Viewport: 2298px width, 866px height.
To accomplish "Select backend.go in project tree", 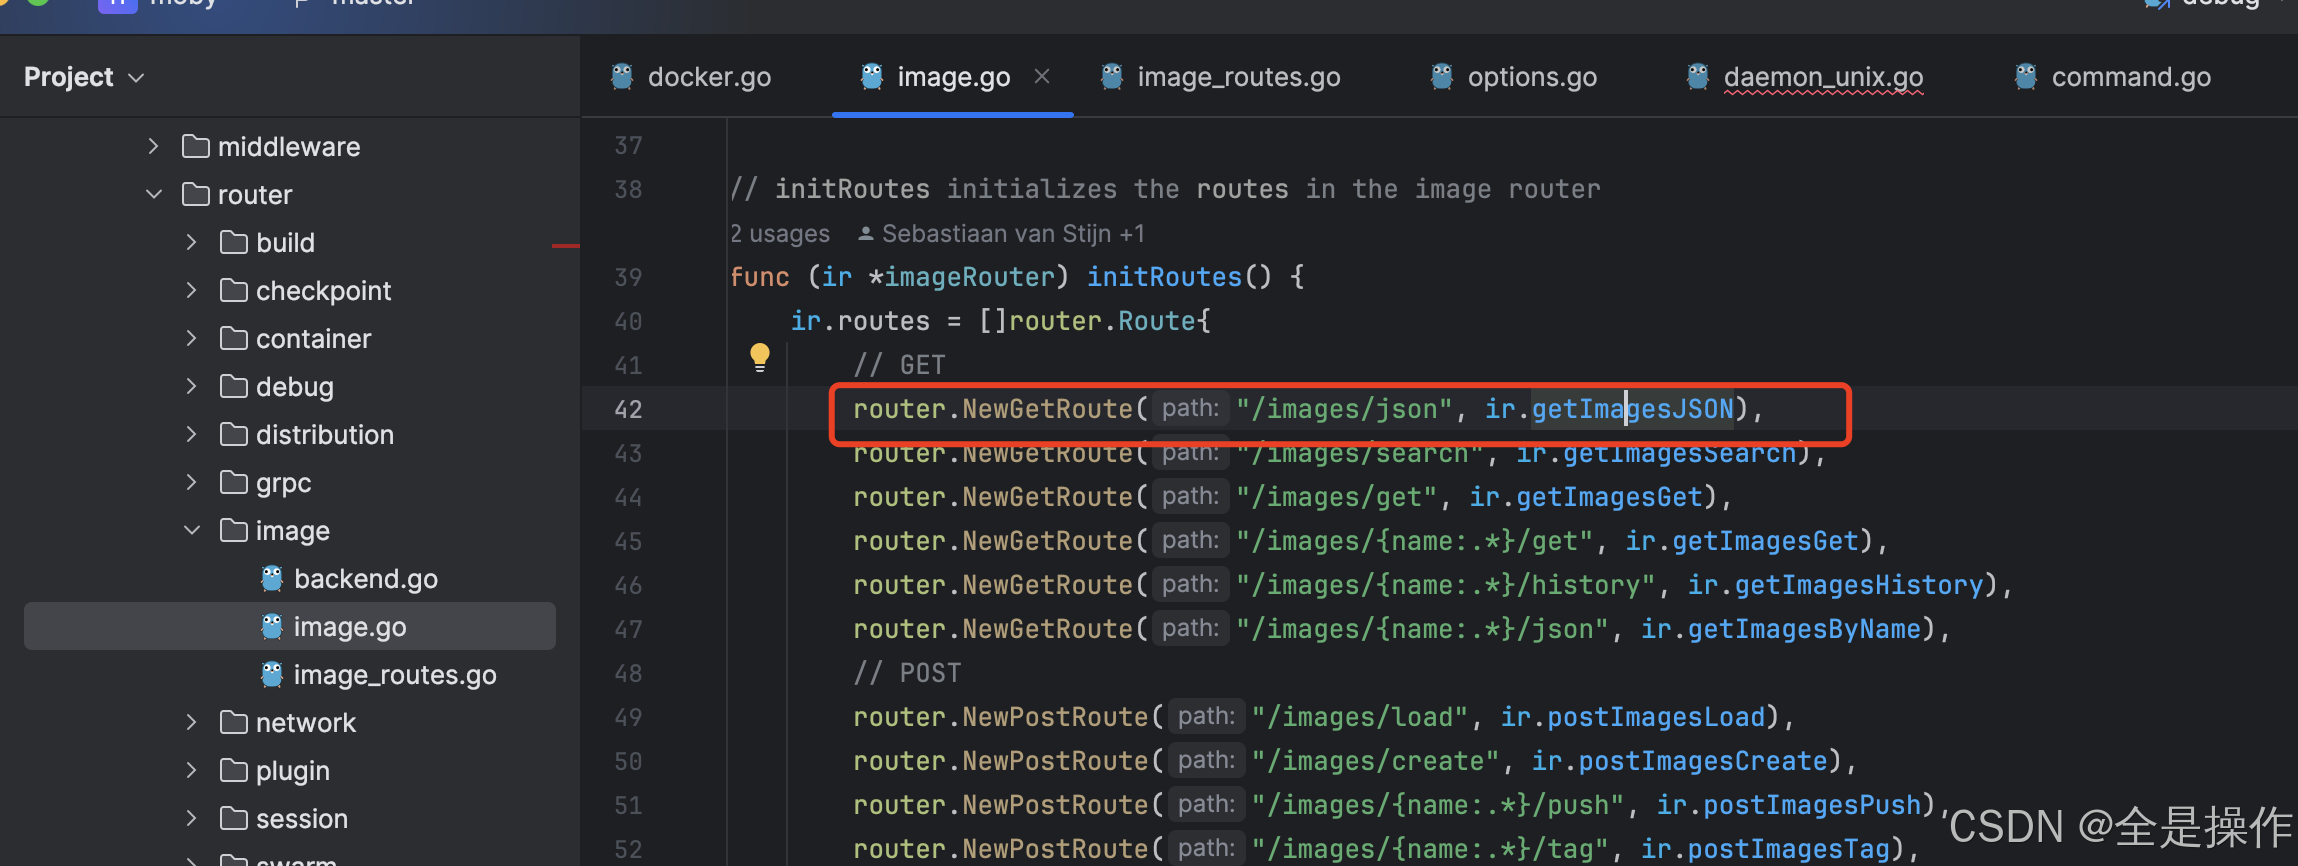I will (x=290, y=578).
